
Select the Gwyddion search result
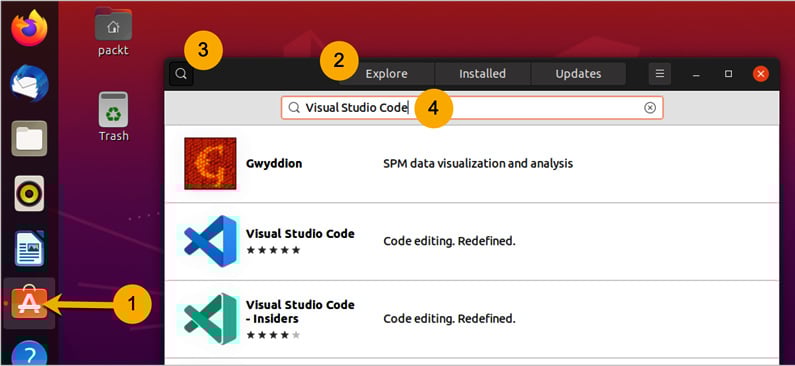click(472, 164)
